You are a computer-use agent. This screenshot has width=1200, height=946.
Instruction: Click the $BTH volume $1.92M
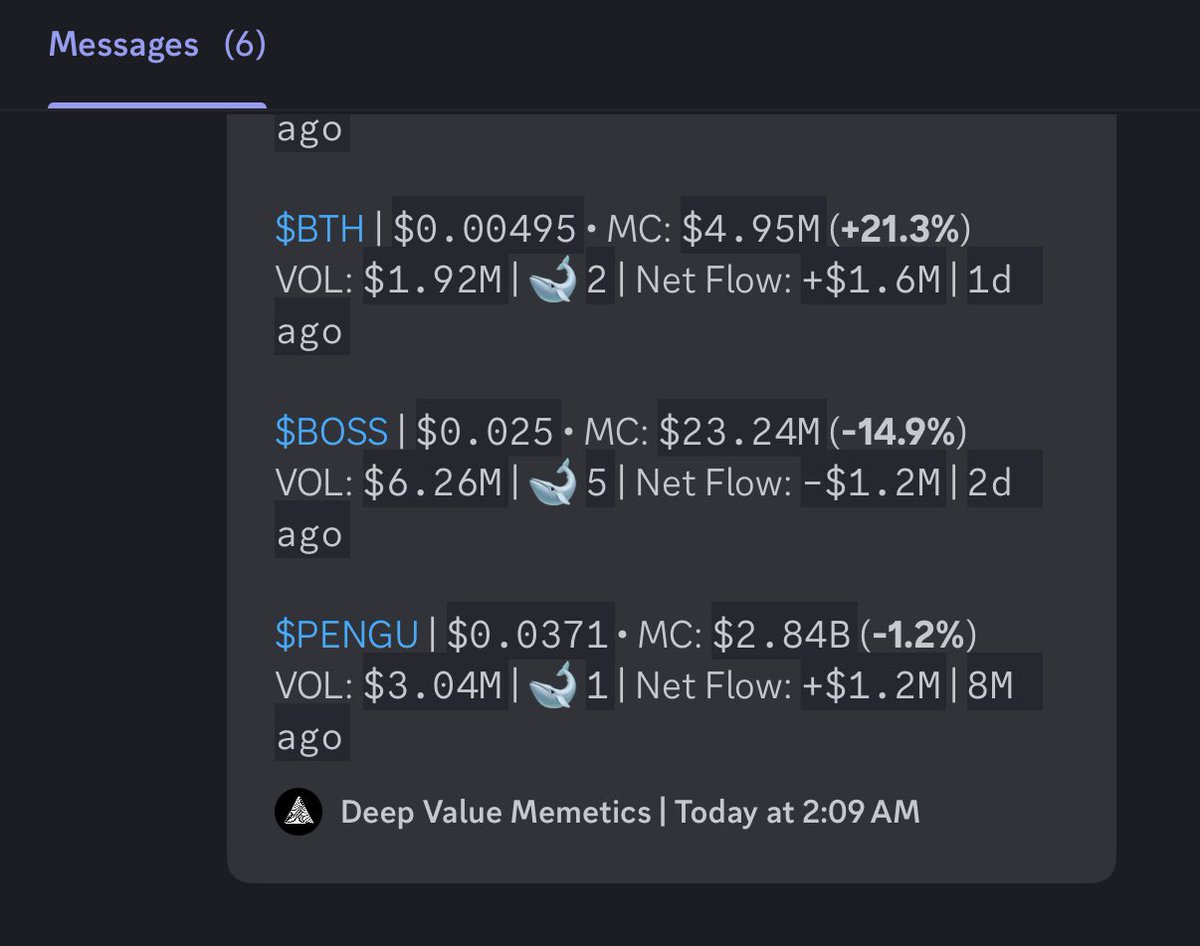click(x=433, y=281)
